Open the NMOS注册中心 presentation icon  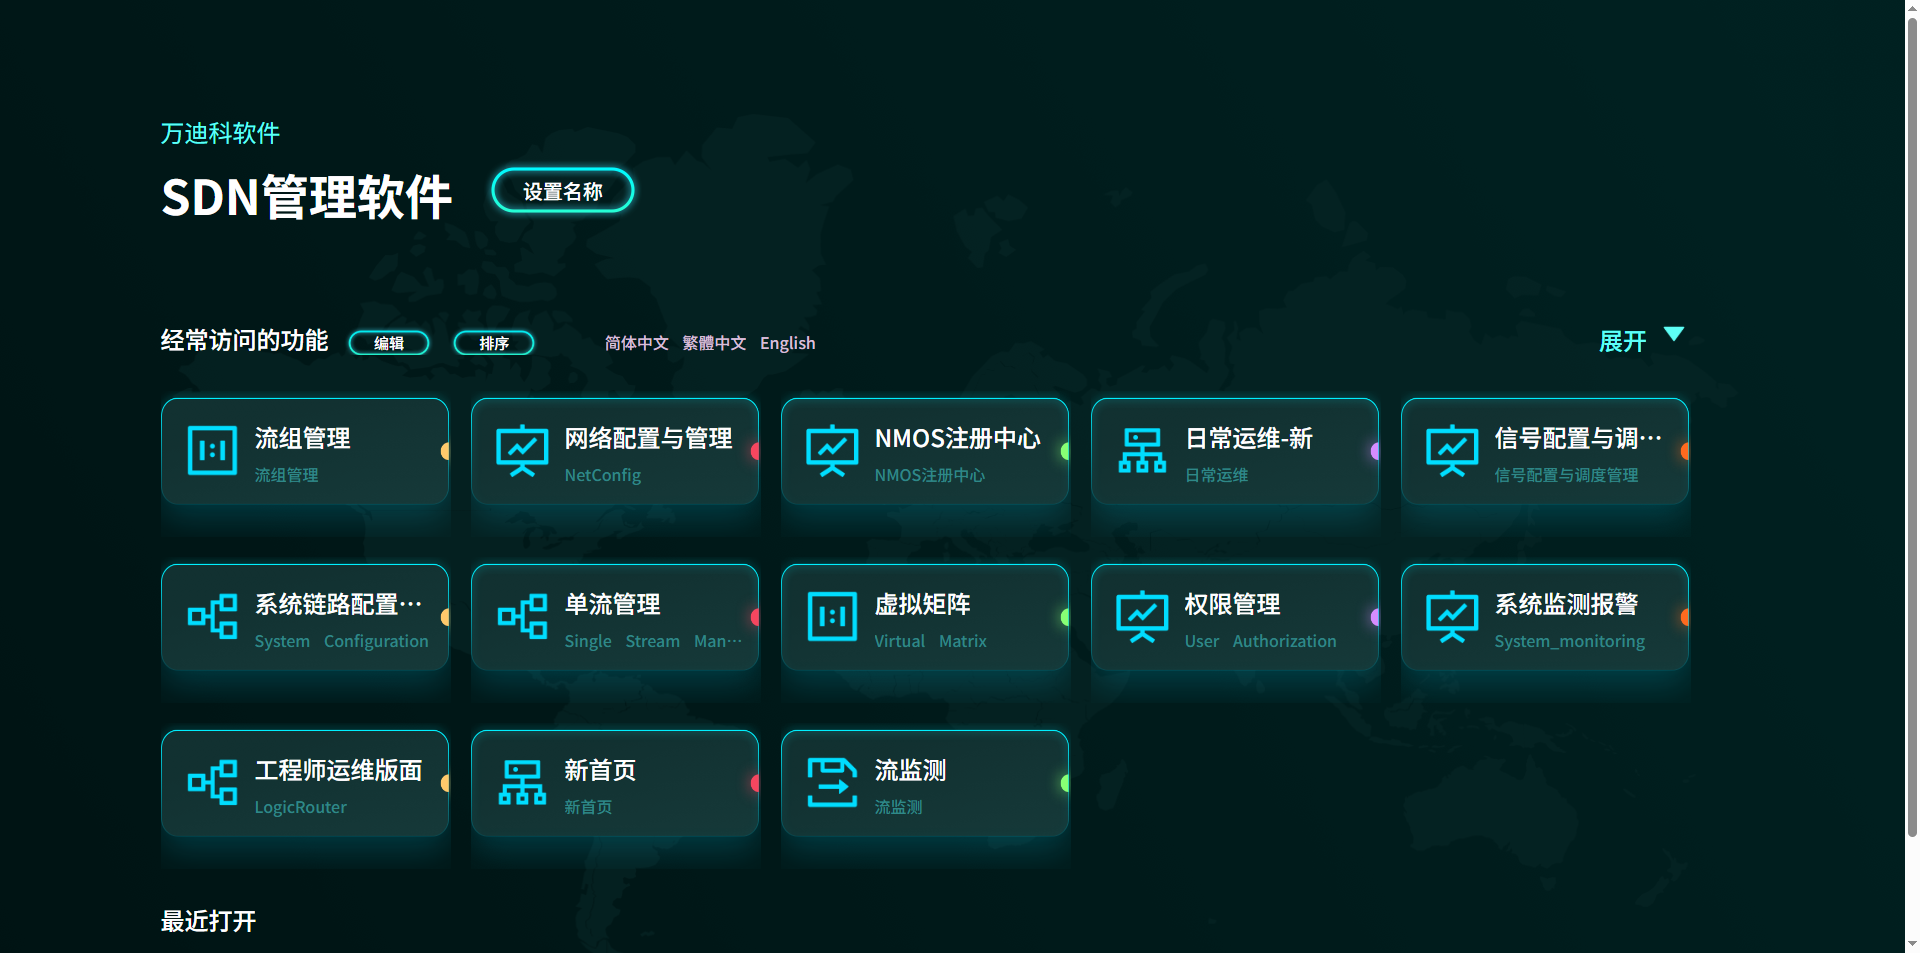click(x=831, y=451)
